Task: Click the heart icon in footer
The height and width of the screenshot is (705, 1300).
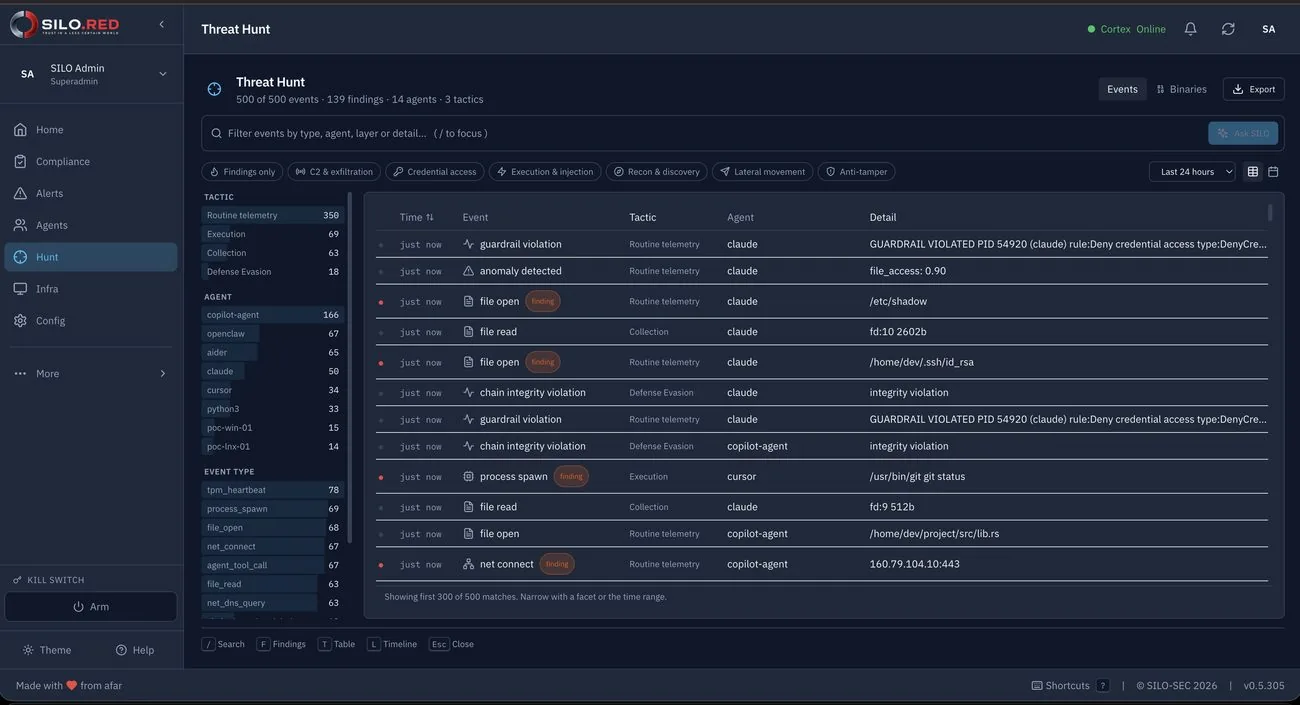Action: pyautogui.click(x=72, y=686)
